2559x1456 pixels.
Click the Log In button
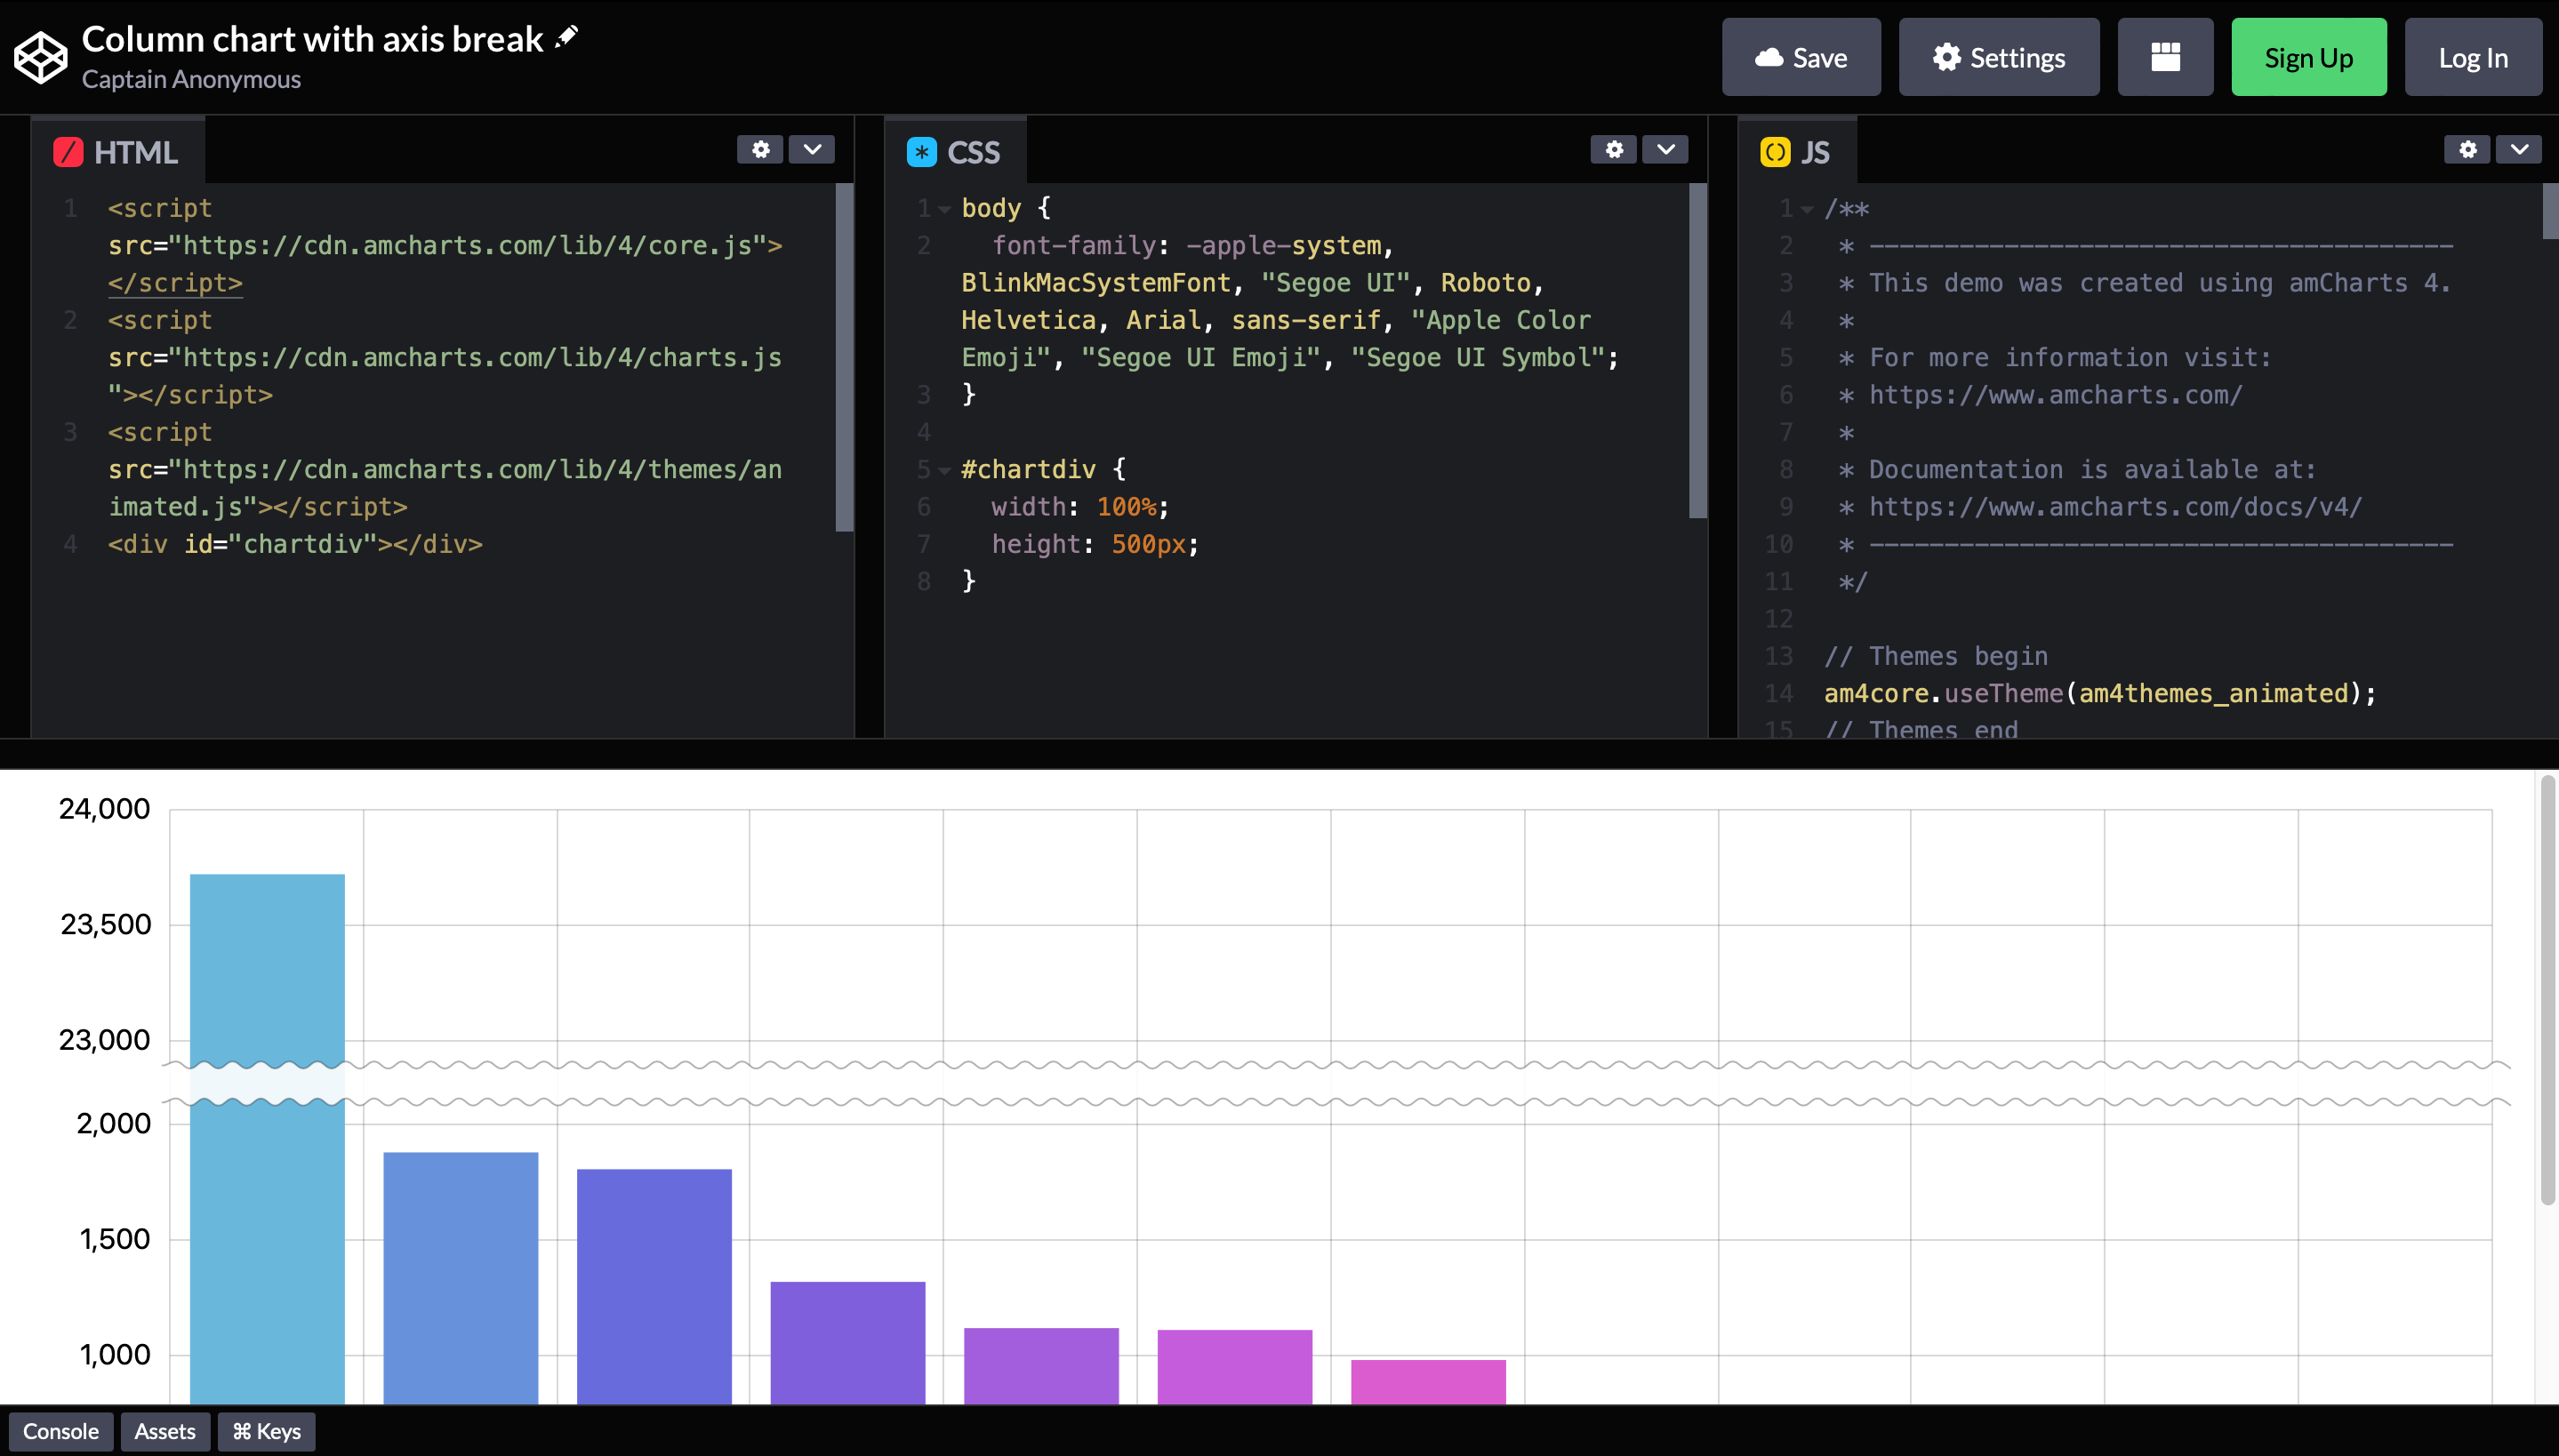[2472, 57]
